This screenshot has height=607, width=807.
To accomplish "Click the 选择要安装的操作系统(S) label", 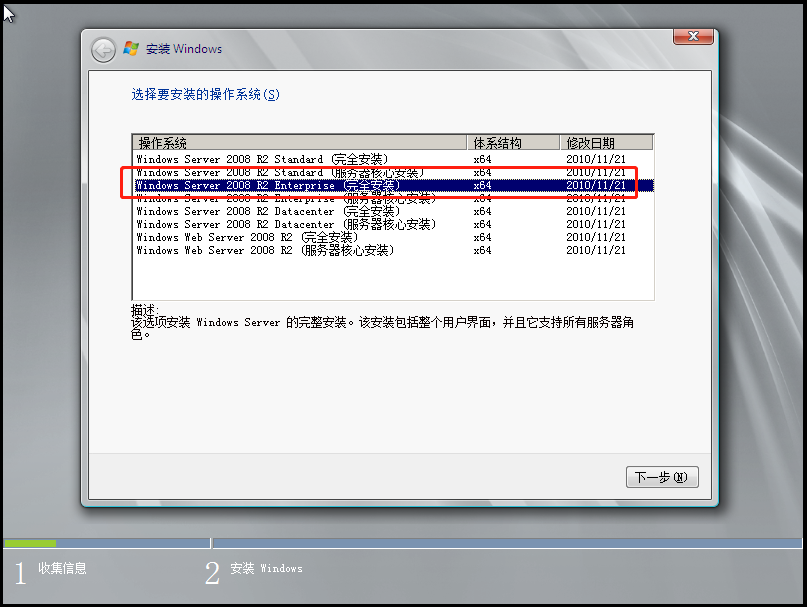I will [205, 94].
